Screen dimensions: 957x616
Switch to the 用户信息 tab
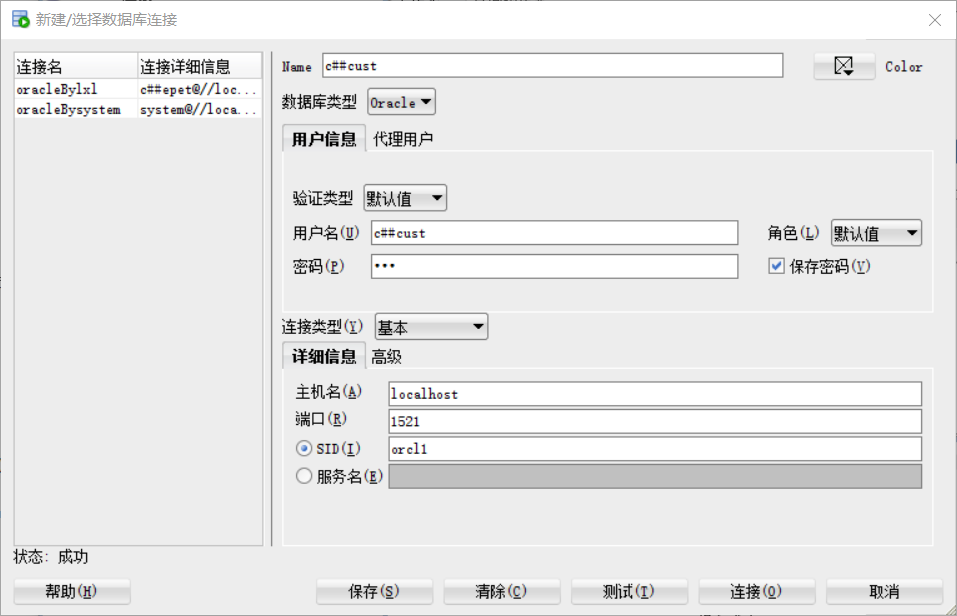[x=324, y=139]
